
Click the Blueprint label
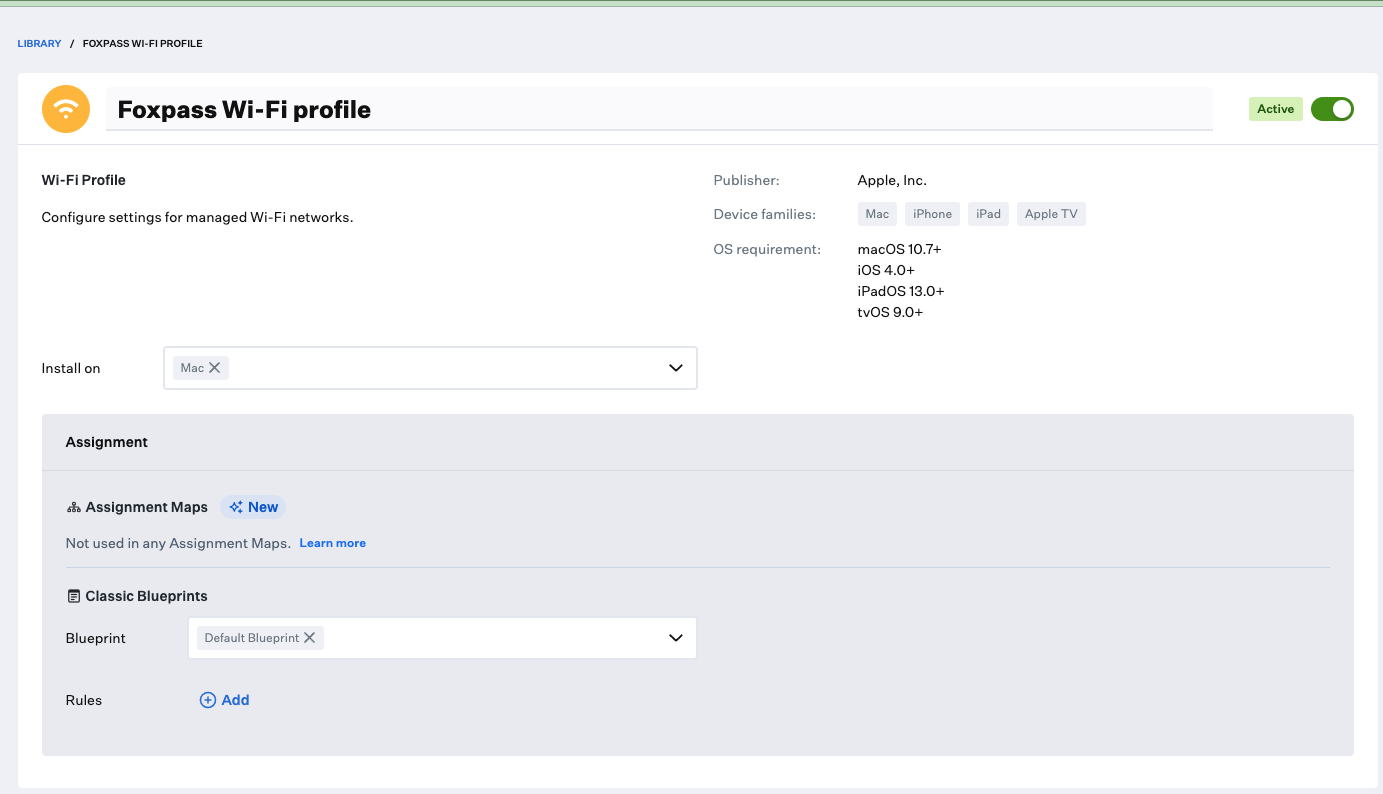click(x=96, y=638)
